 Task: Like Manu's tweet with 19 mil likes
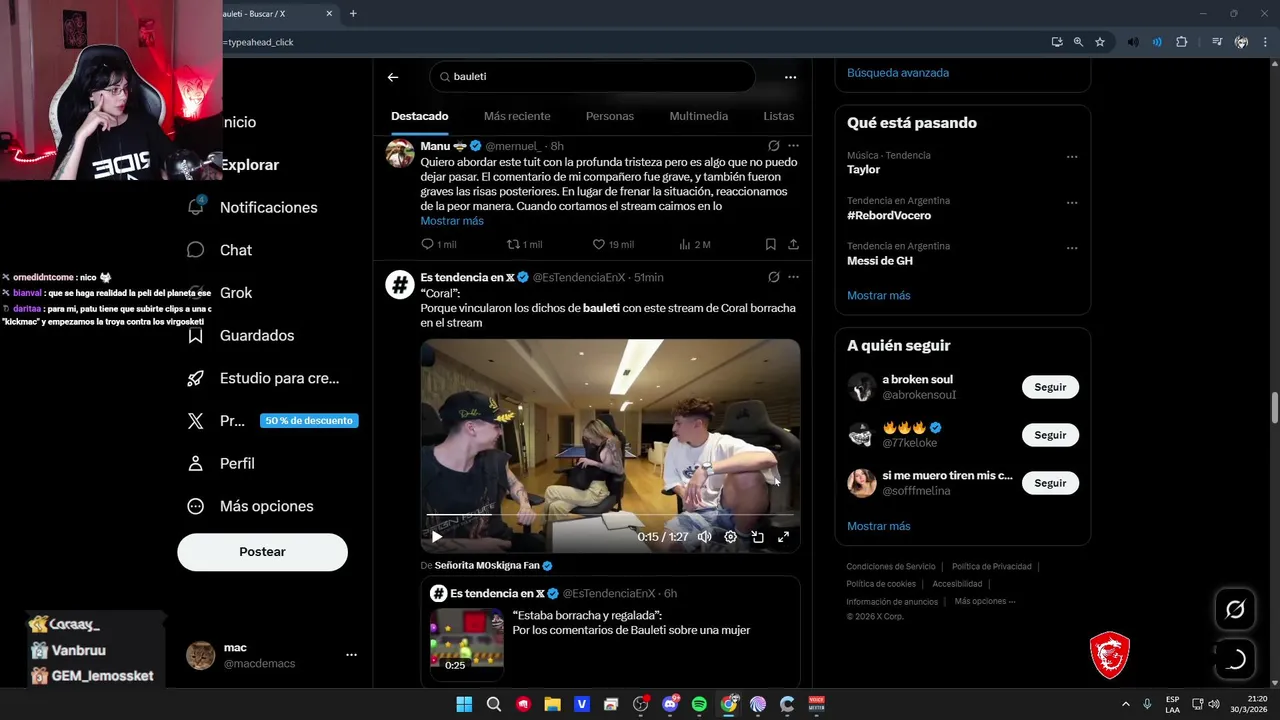[613, 244]
